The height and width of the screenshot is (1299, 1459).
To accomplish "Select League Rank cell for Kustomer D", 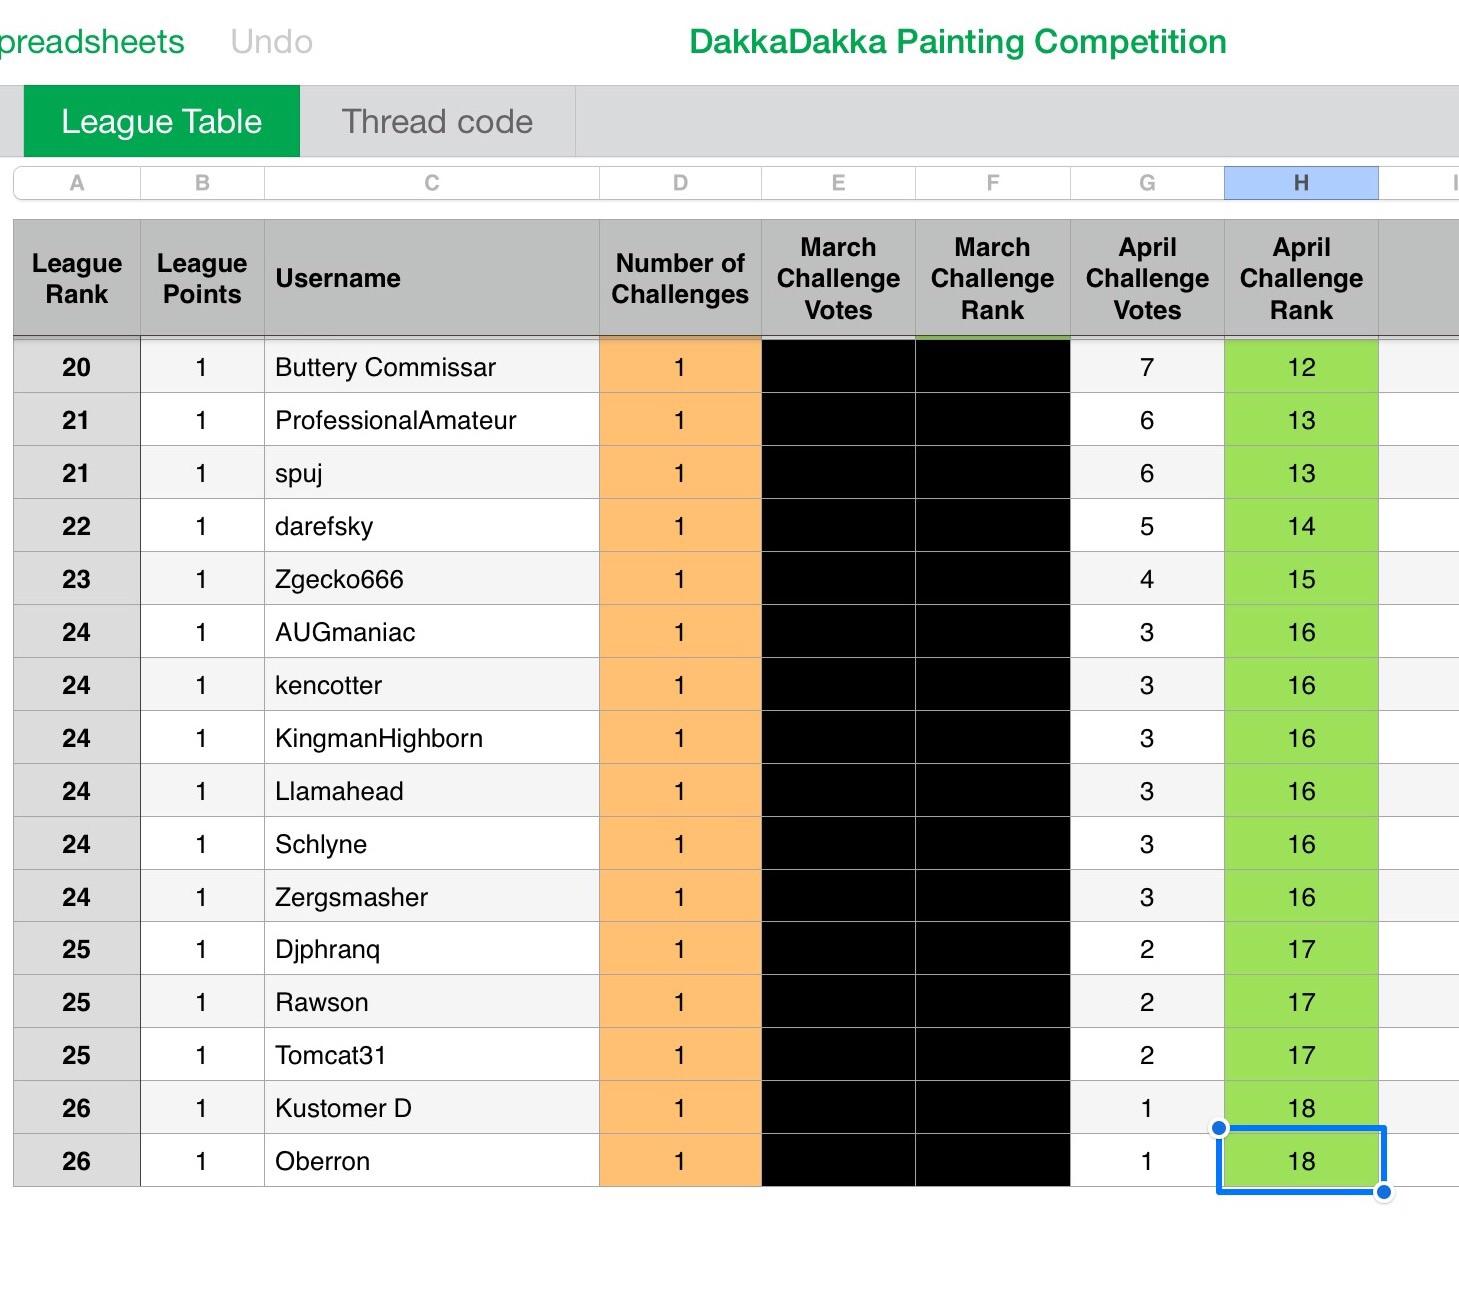I will click(x=77, y=1108).
